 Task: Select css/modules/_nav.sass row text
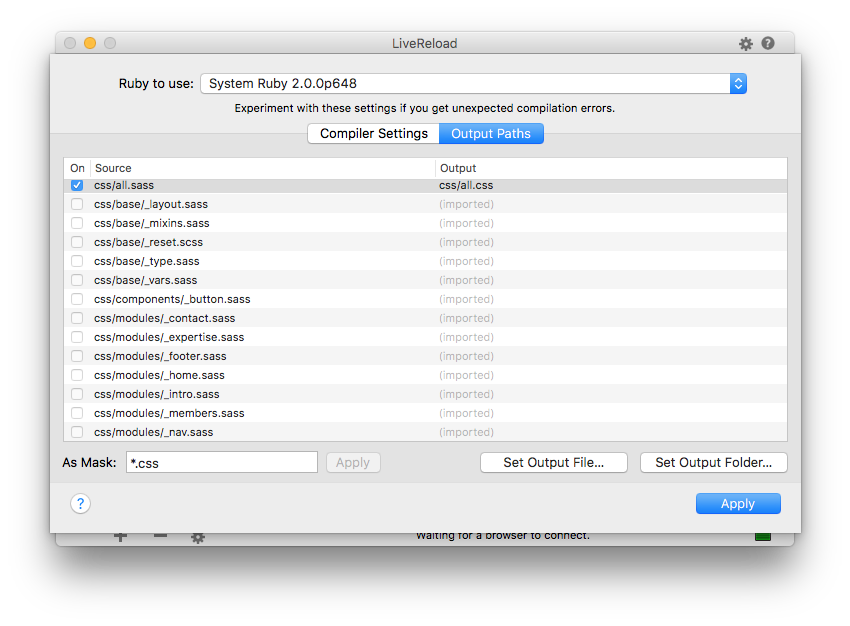153,432
